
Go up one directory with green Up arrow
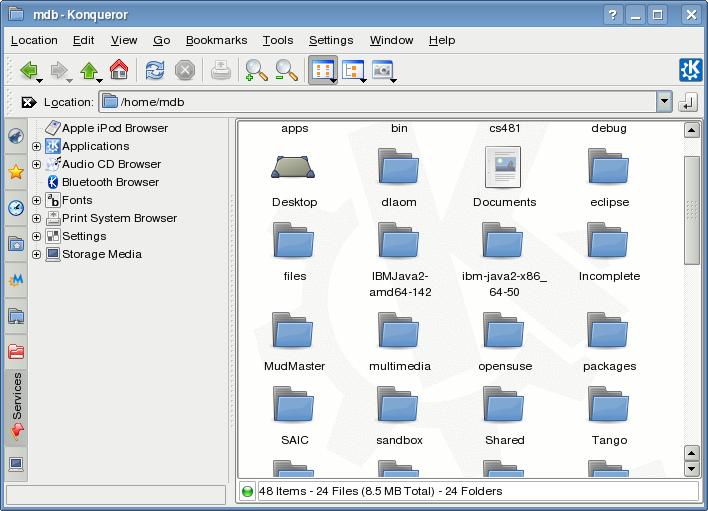88,70
